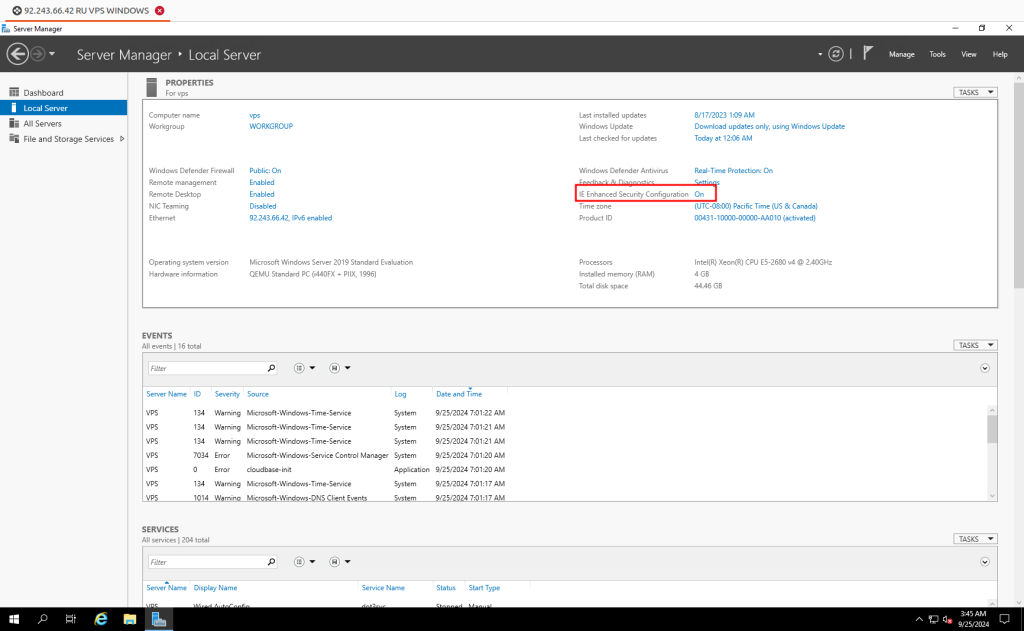Image resolution: width=1024 pixels, height=631 pixels.
Task: Click the WORKGROUP link
Action: [271, 127]
